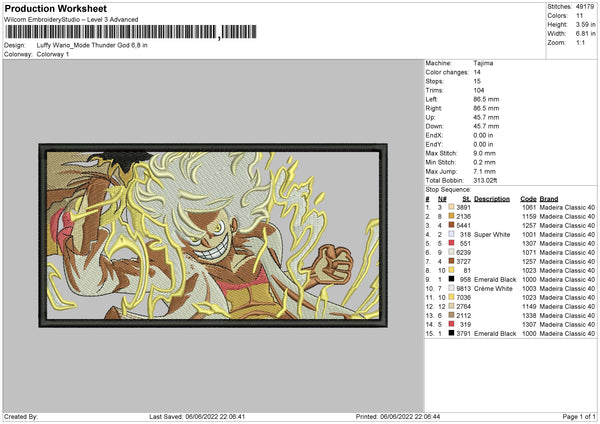Select the red swatch beside stitch count 551
The height and width of the screenshot is (424, 600).
pyautogui.click(x=451, y=243)
